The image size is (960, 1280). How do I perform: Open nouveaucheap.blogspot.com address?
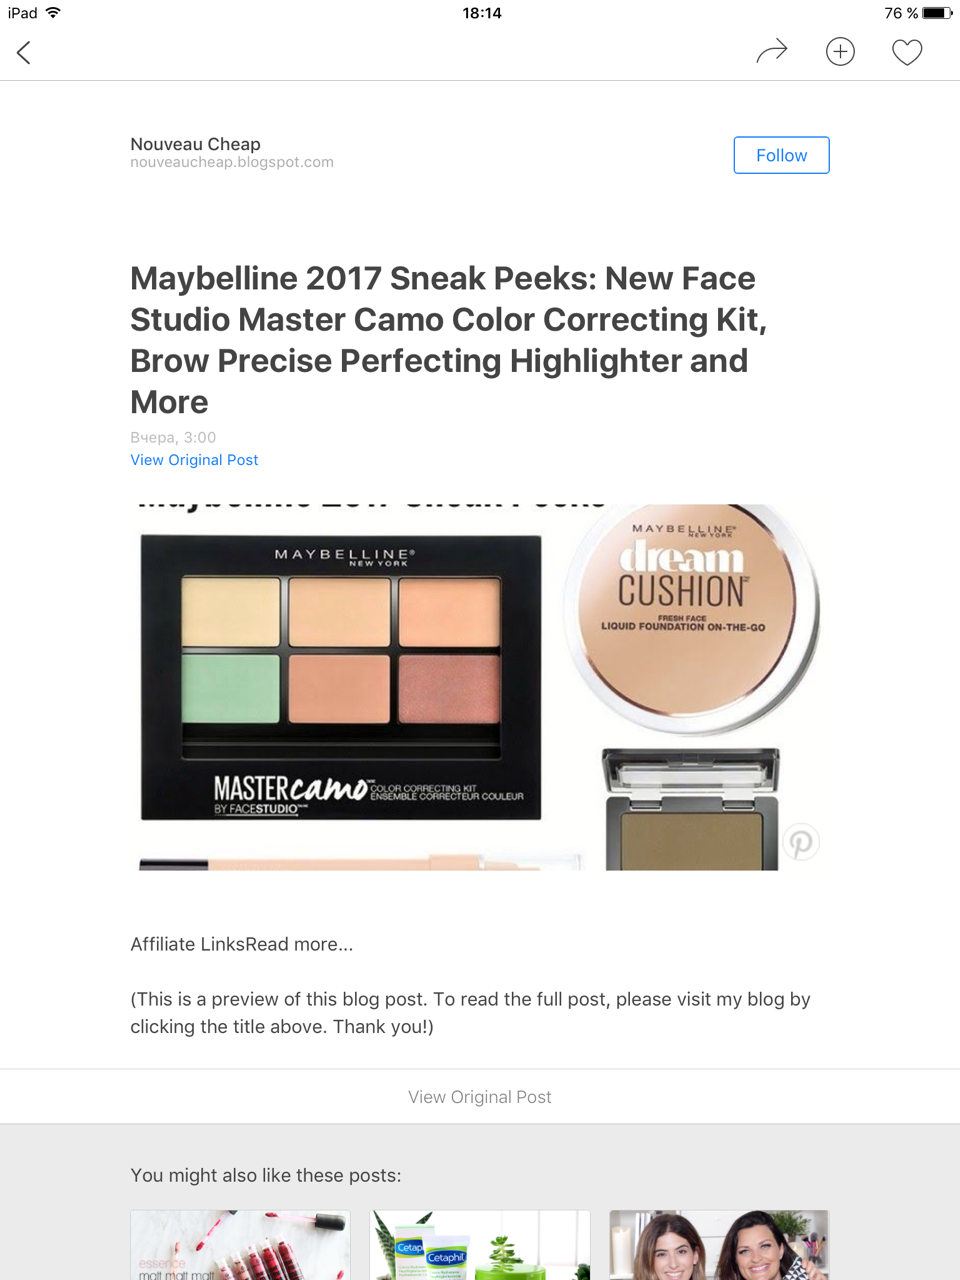tap(232, 162)
